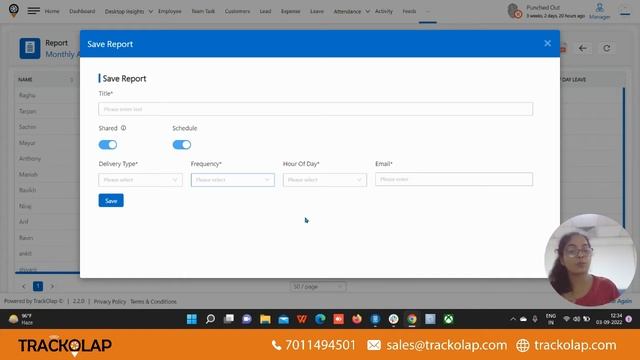Click the back arrow icon
The height and width of the screenshot is (360, 640).
[x=583, y=48]
